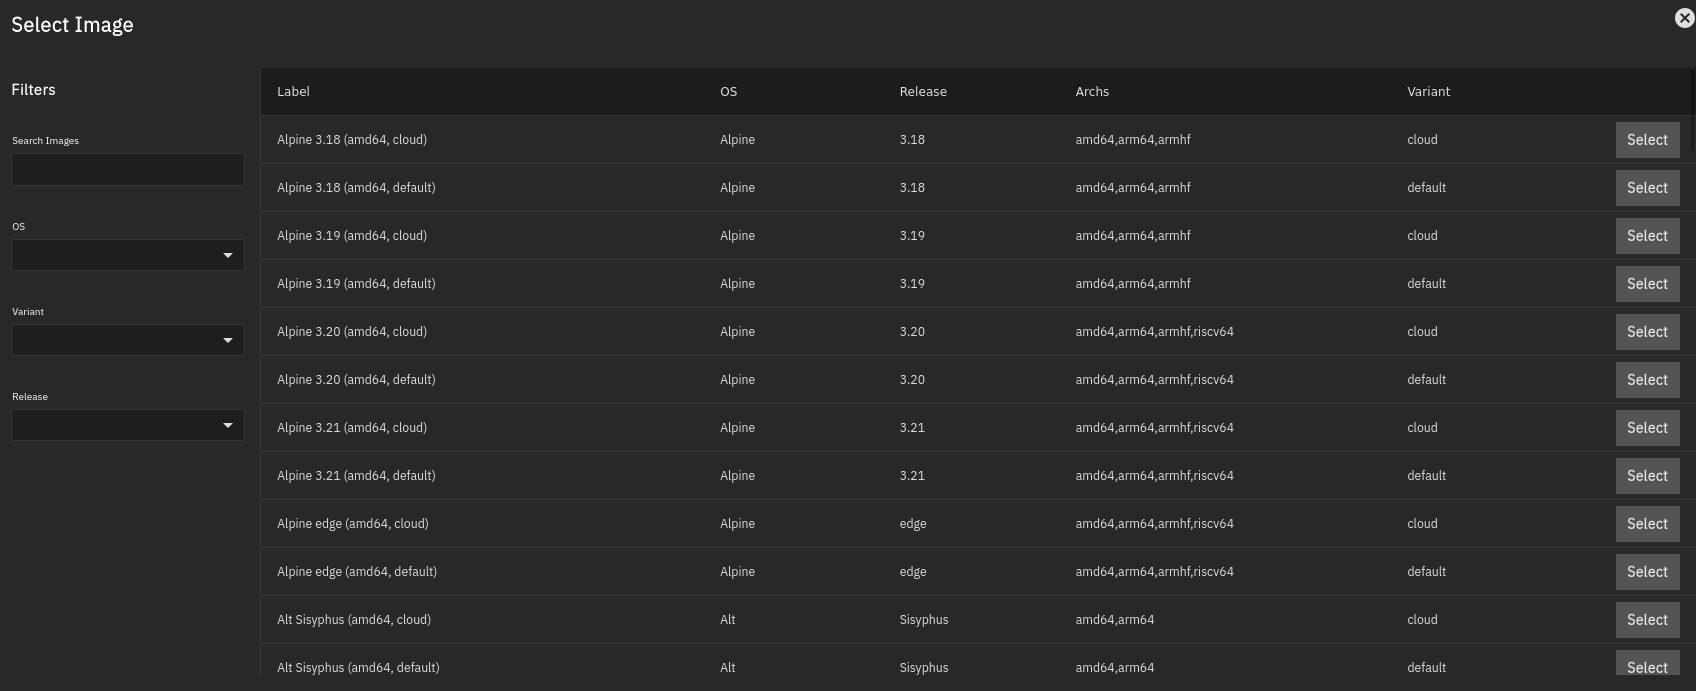This screenshot has width=1696, height=691.
Task: Click label text Alt Sisyphus (amd64, cloud)
Action: pyautogui.click(x=354, y=620)
